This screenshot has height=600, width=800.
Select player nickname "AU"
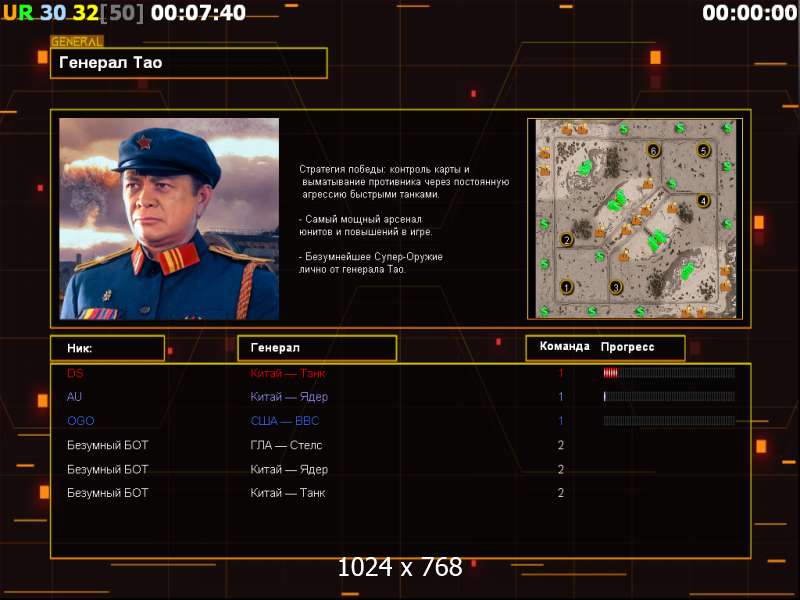coord(74,396)
